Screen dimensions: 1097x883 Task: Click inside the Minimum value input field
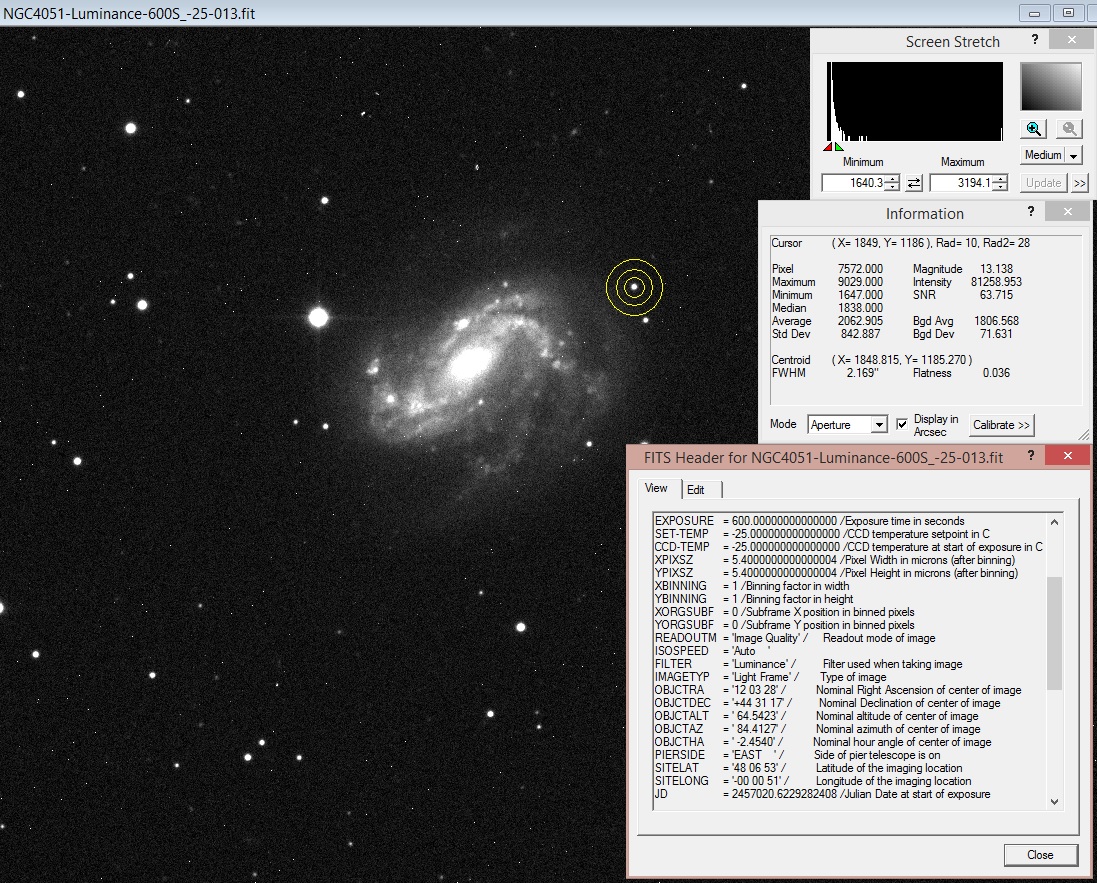pyautogui.click(x=858, y=182)
